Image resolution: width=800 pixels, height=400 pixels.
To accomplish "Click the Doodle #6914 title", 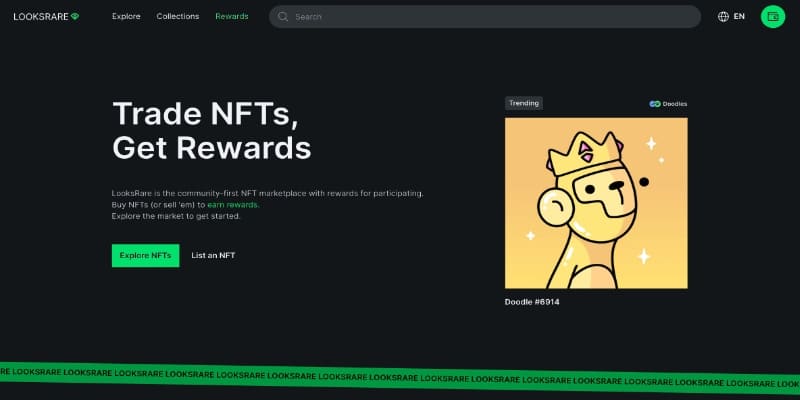I will (532, 302).
